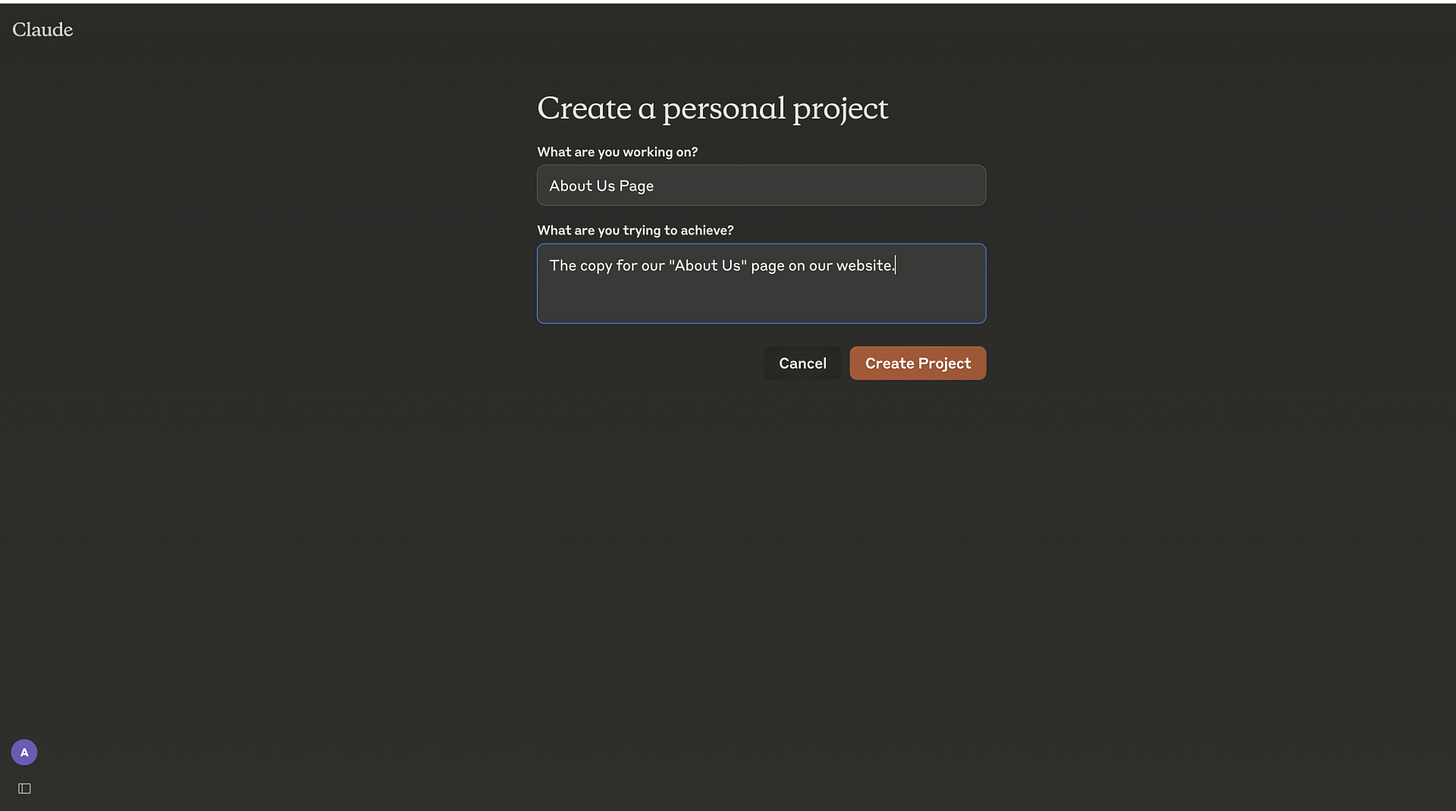
Task: Click the Claude logo in the top-left
Action: tap(42, 30)
